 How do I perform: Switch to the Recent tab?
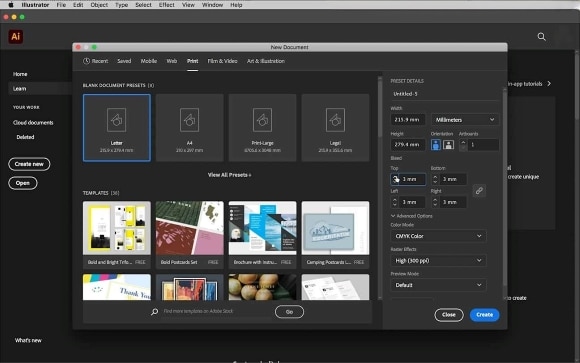click(95, 61)
